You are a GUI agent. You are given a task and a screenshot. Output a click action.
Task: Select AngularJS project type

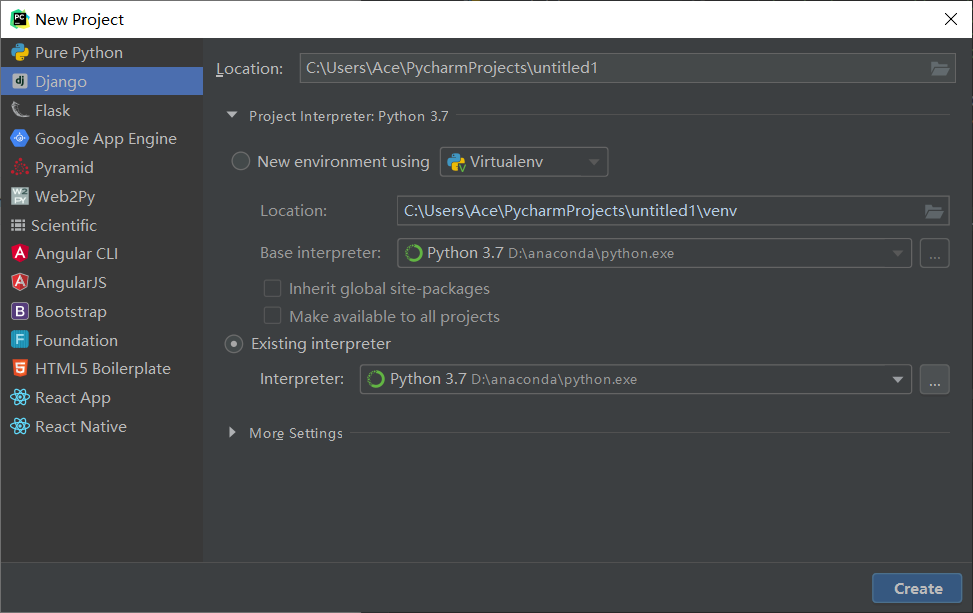(102, 282)
